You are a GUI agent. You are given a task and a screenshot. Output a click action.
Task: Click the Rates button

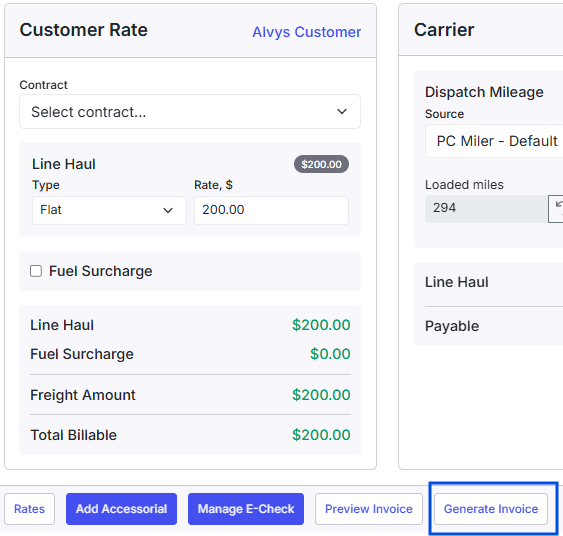[29, 509]
